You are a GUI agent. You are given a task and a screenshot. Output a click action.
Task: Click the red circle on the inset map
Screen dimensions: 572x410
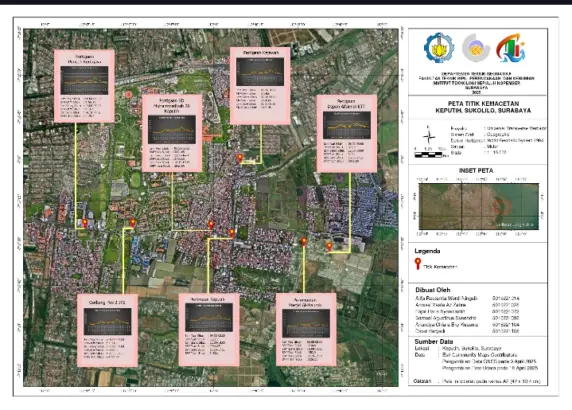[503, 206]
